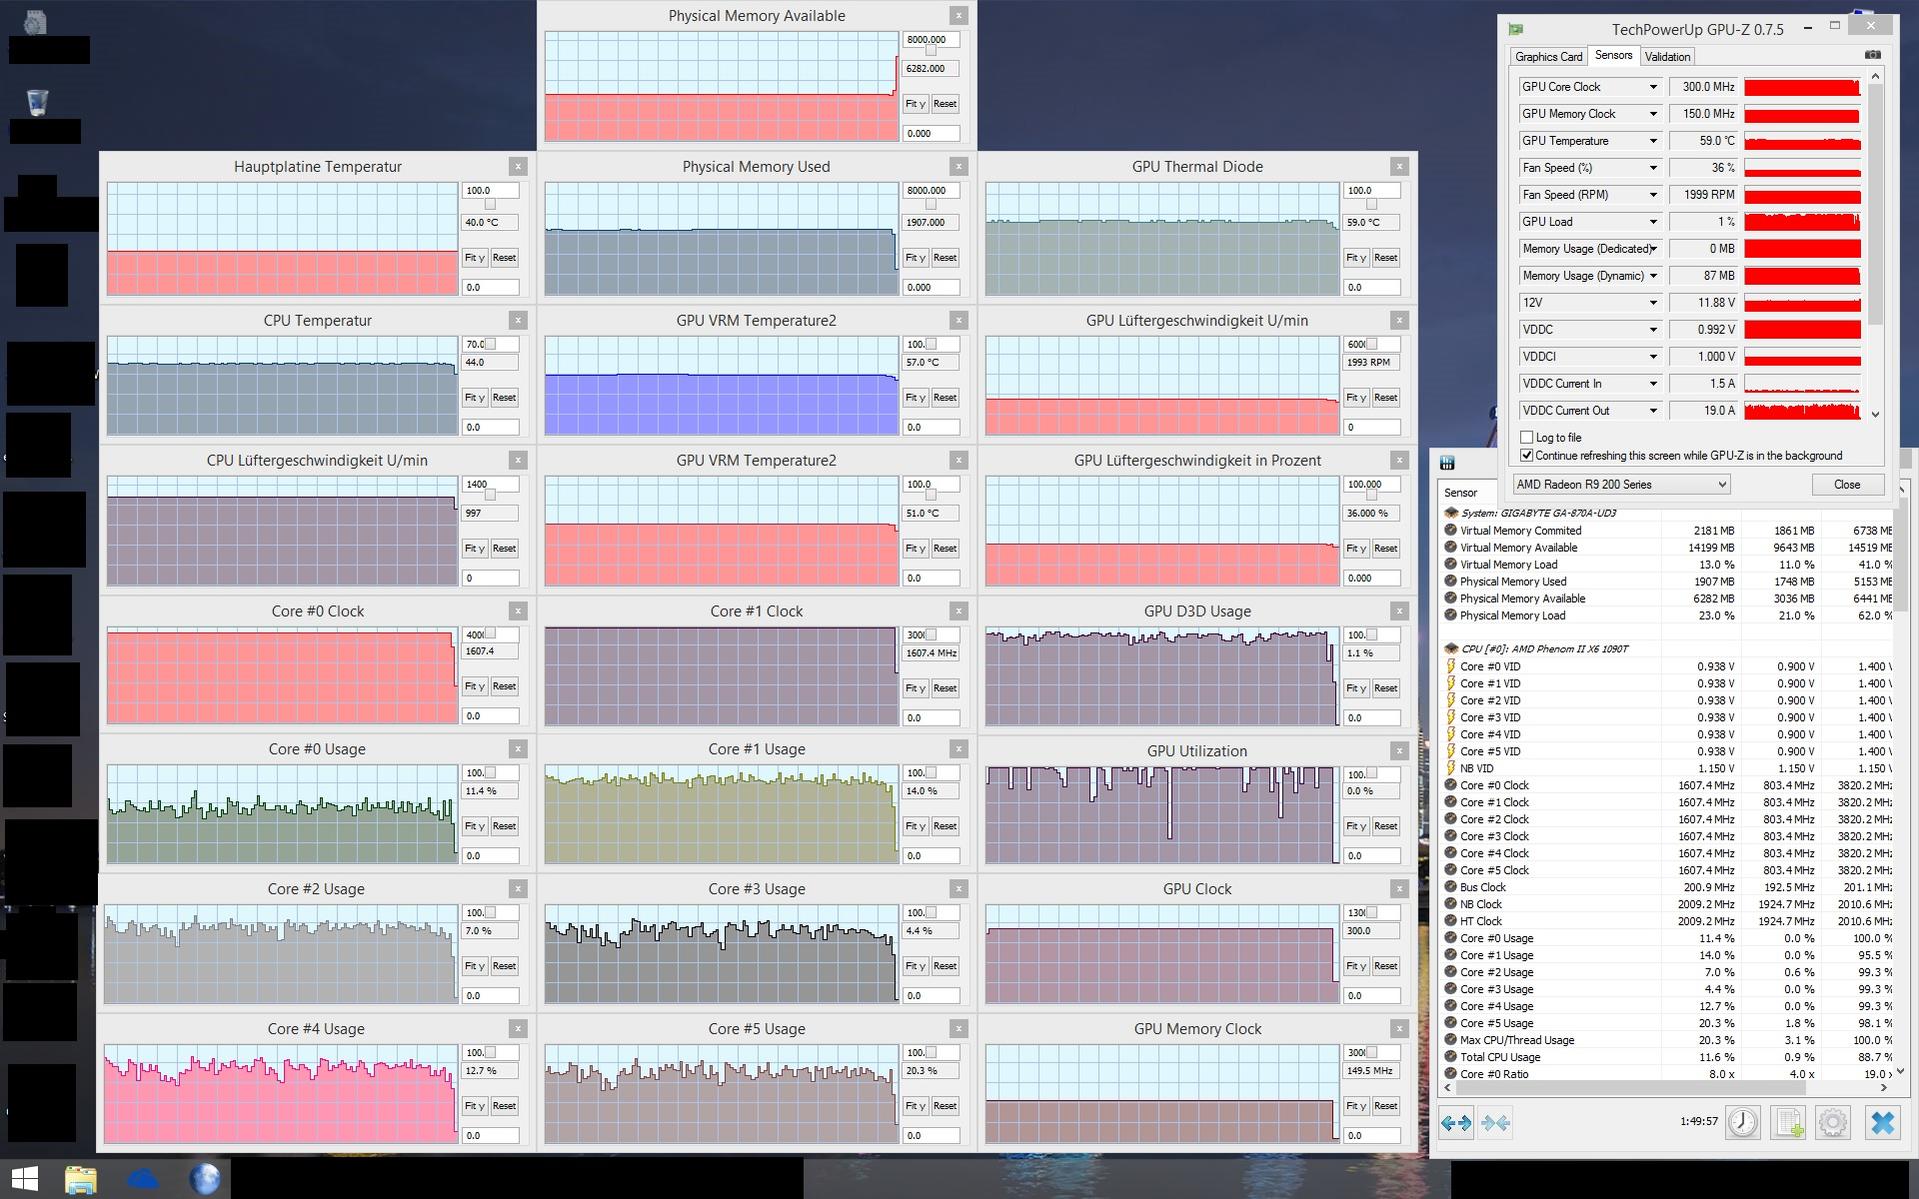Click the 1999 RPM fan speed value
Screen dimensions: 1919x1199
coord(1703,195)
